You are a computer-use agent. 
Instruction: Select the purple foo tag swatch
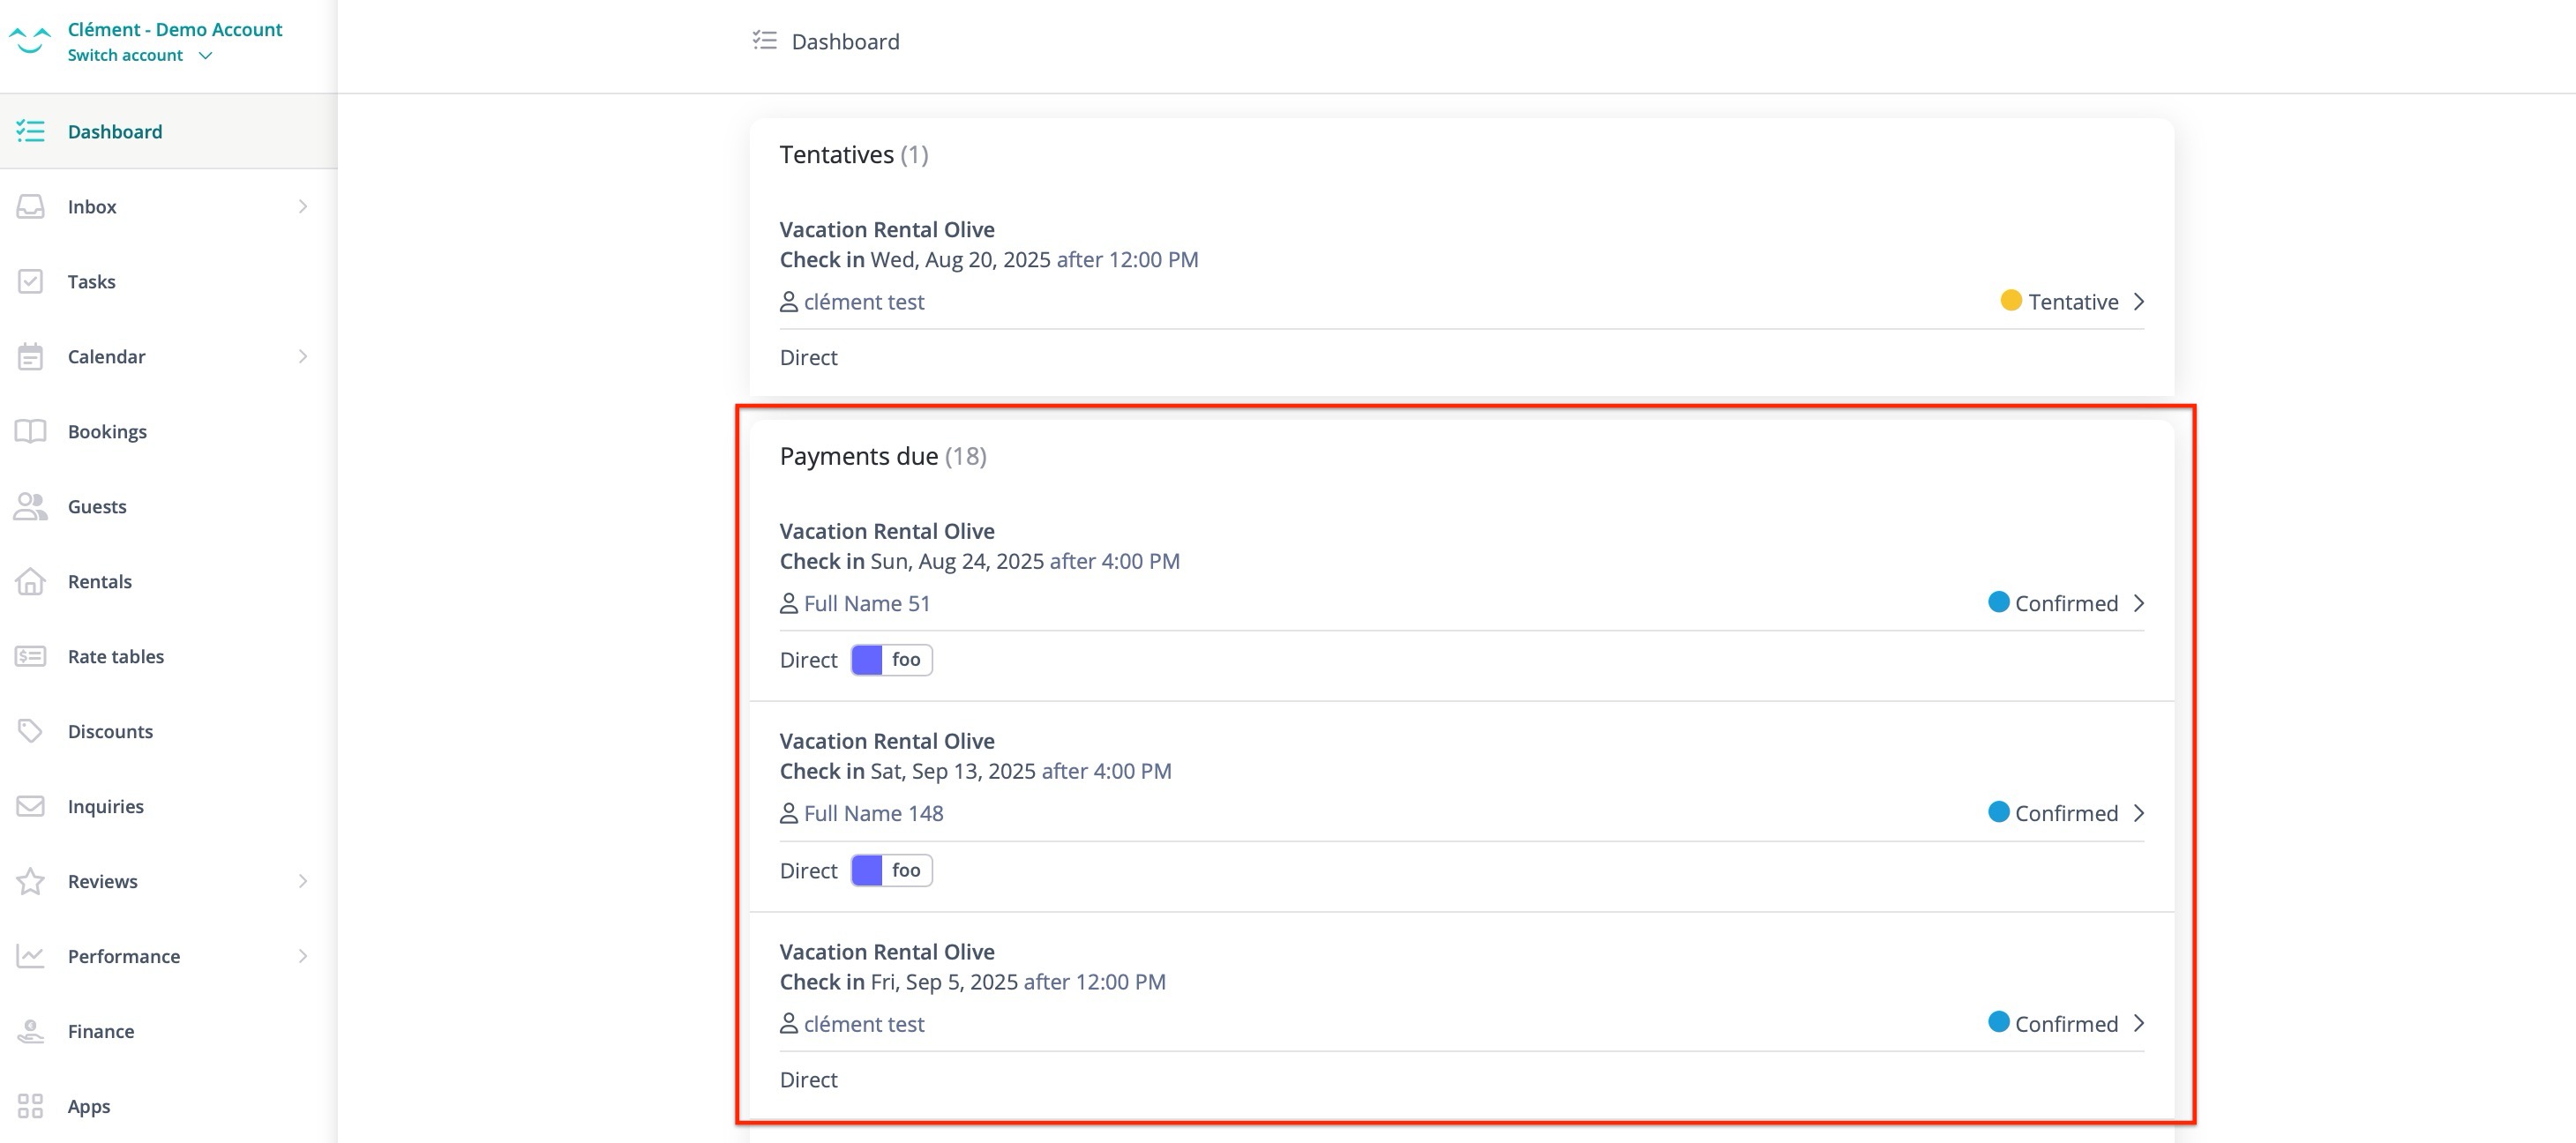[x=868, y=659]
